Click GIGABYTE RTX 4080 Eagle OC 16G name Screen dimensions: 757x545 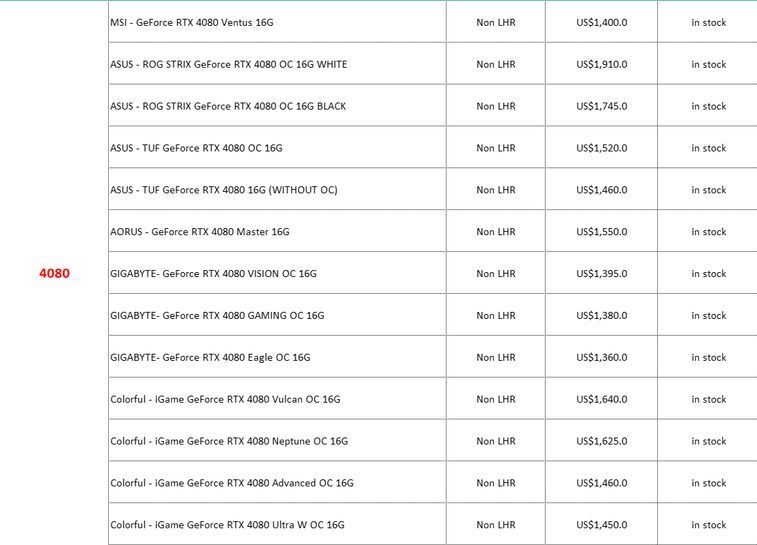[x=210, y=358]
